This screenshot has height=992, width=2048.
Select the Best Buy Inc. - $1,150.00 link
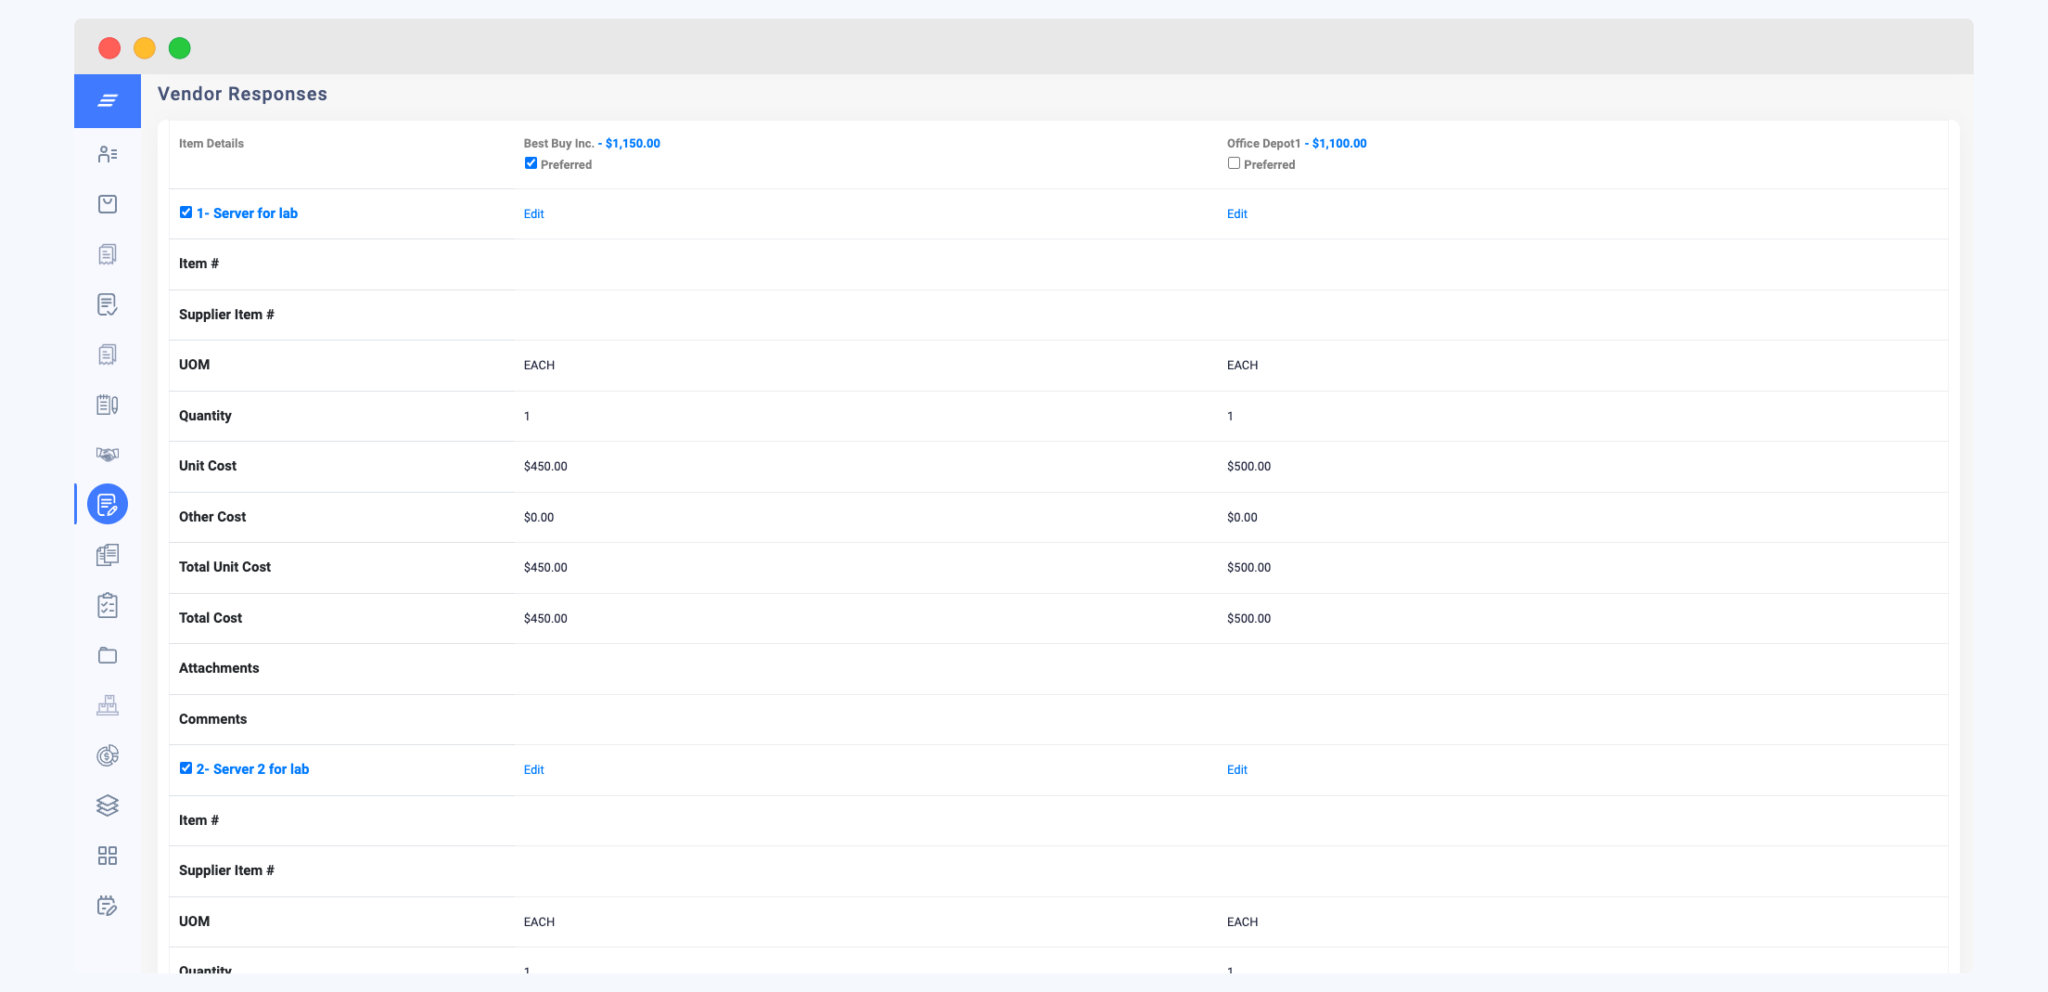[x=592, y=143]
